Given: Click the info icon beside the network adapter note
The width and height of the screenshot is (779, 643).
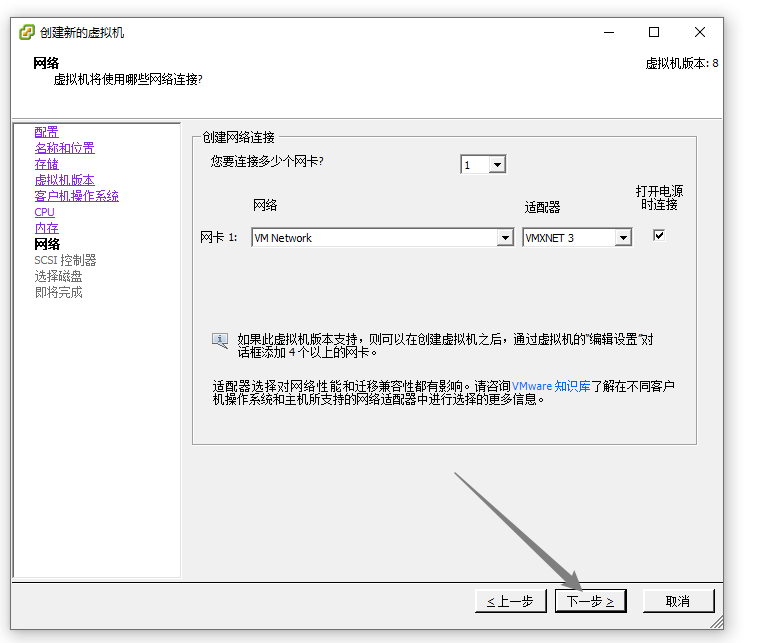Looking at the screenshot, I should (x=220, y=341).
